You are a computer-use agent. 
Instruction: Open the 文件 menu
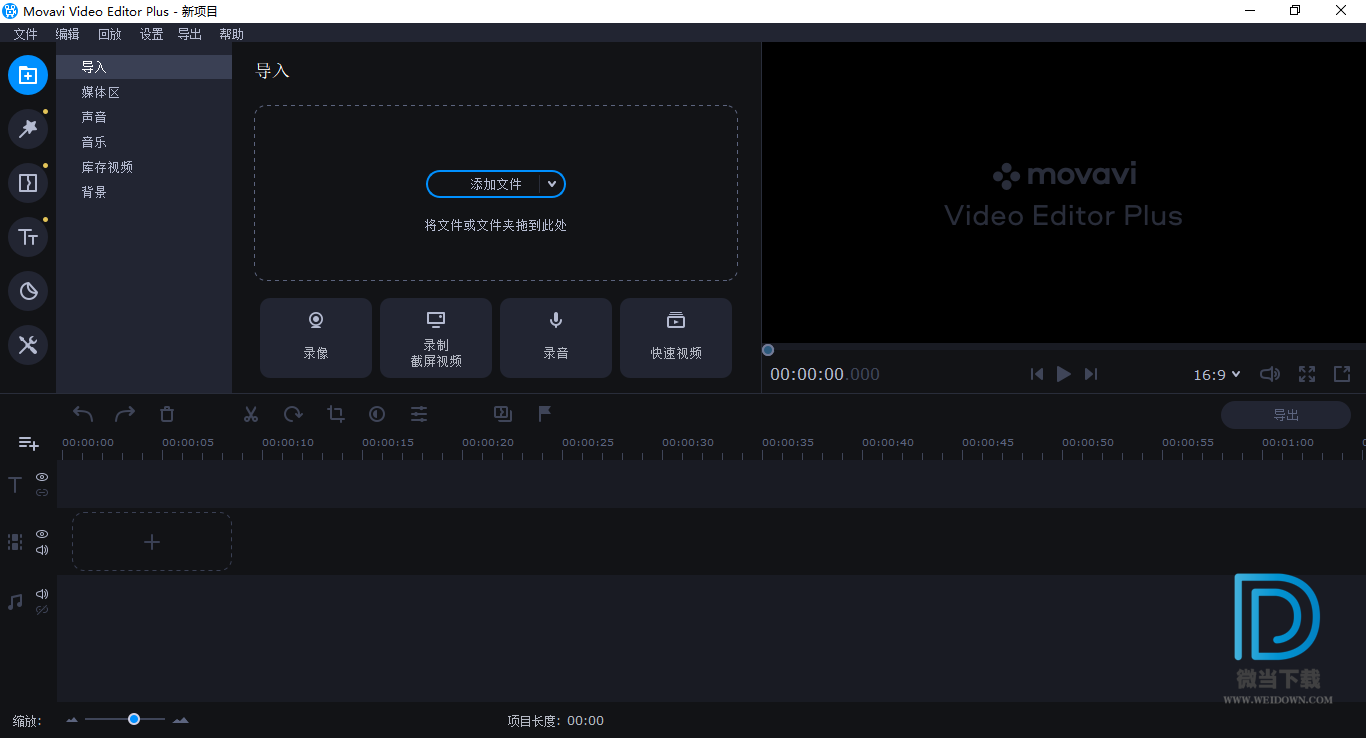[25, 34]
